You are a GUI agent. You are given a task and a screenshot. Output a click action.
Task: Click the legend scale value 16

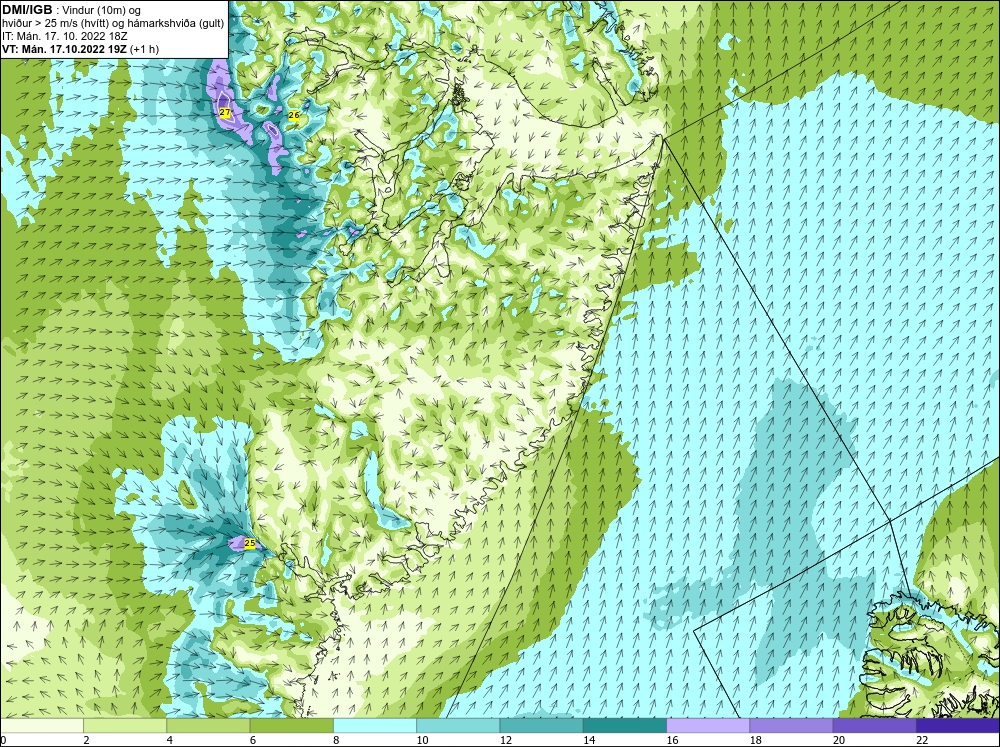pos(672,740)
